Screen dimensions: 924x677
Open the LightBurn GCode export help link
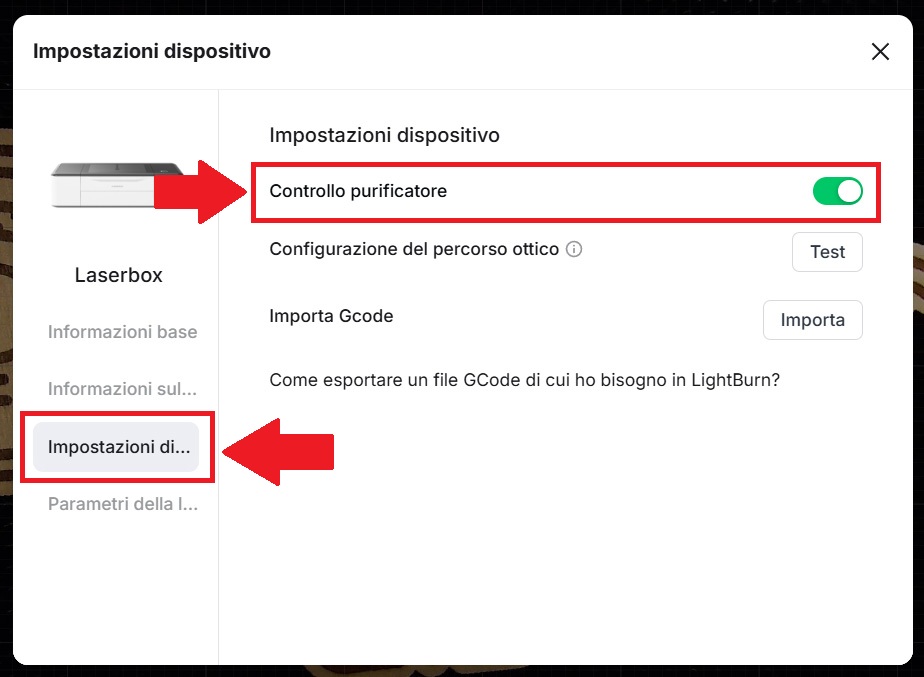pyautogui.click(x=524, y=380)
